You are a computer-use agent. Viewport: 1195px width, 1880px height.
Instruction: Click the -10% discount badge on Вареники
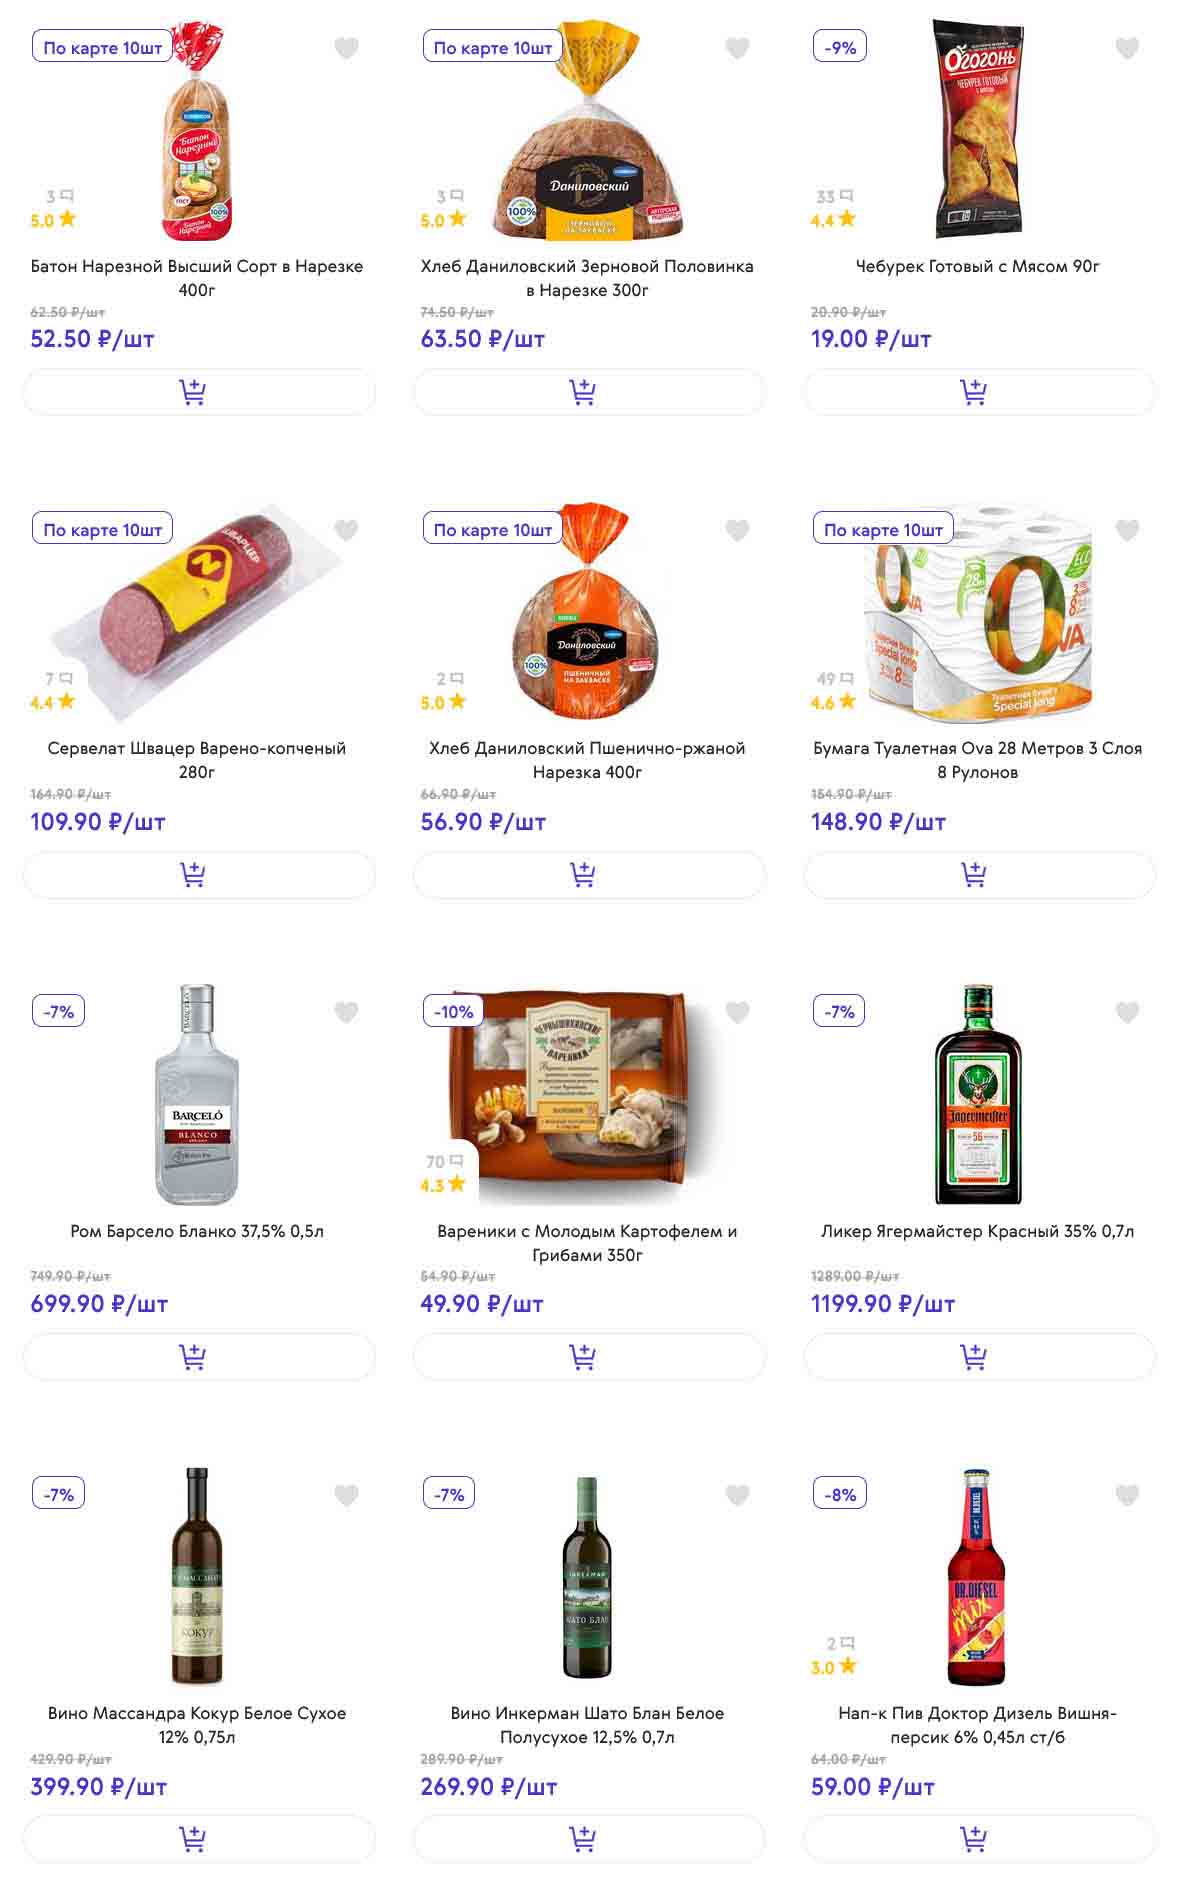tap(453, 1012)
